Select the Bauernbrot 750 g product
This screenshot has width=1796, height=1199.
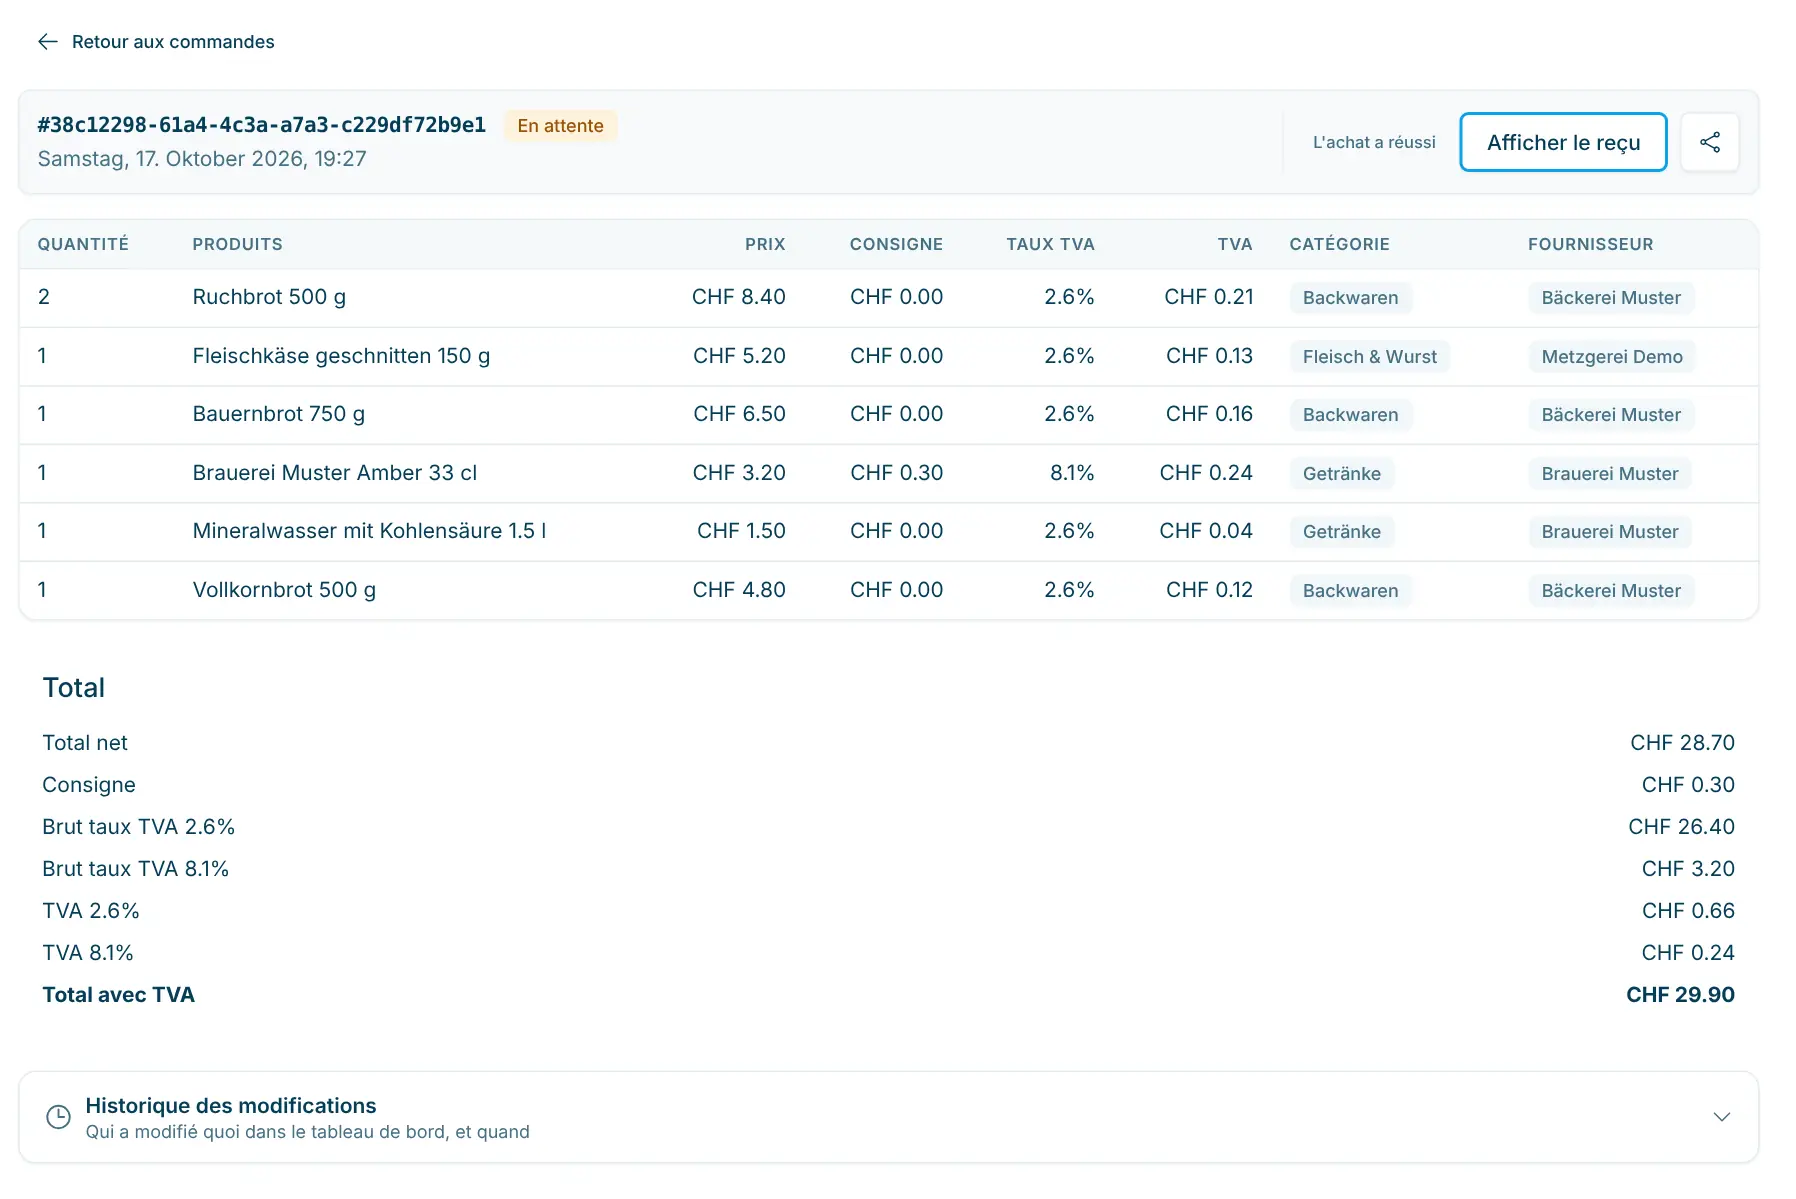[279, 414]
